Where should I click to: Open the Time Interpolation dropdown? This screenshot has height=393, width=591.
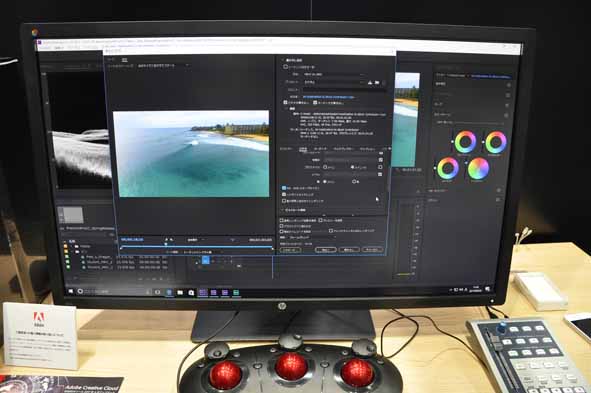pos(312,238)
